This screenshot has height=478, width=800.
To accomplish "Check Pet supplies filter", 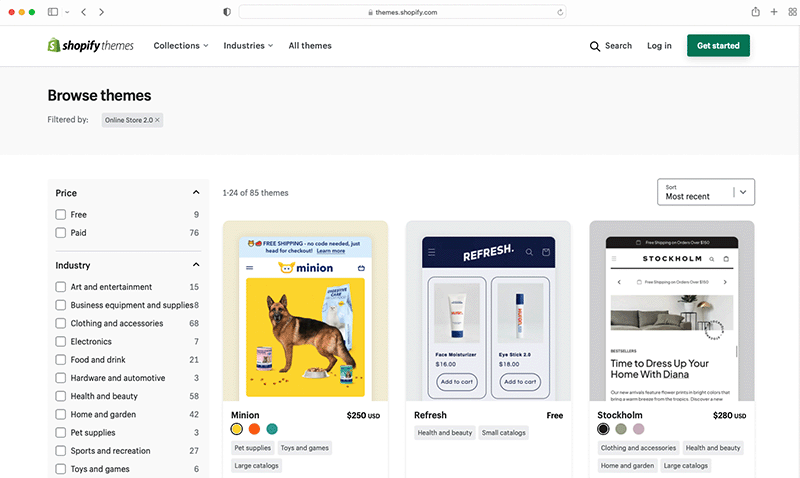I will pyautogui.click(x=61, y=433).
